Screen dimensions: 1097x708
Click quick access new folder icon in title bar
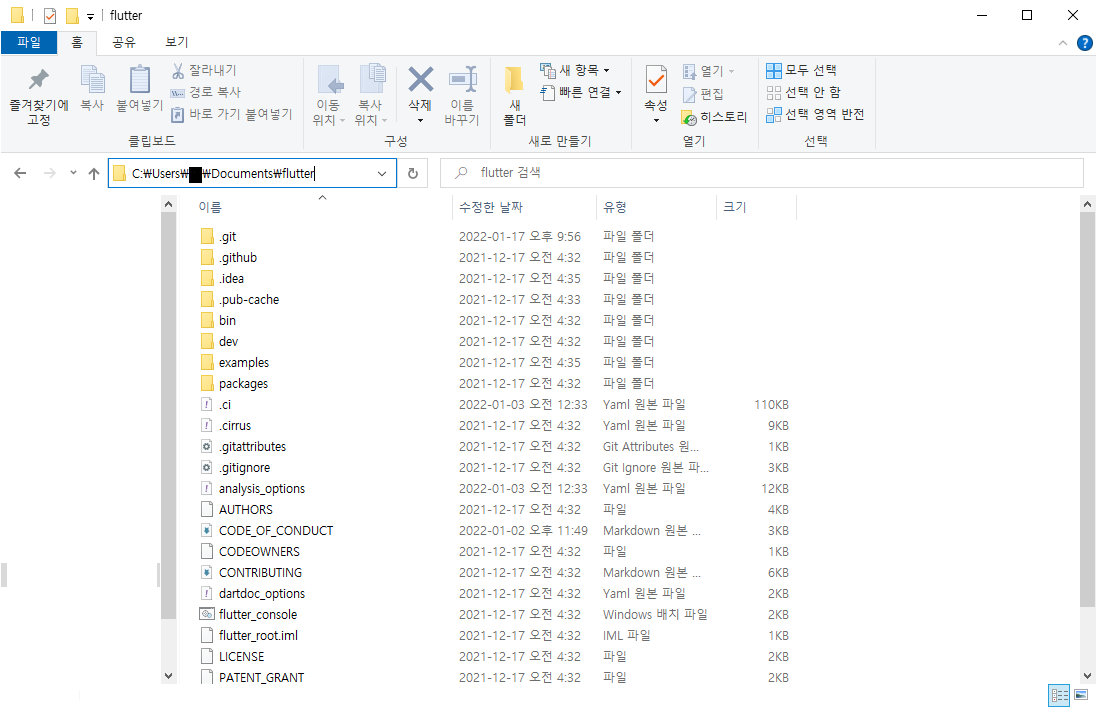point(72,15)
